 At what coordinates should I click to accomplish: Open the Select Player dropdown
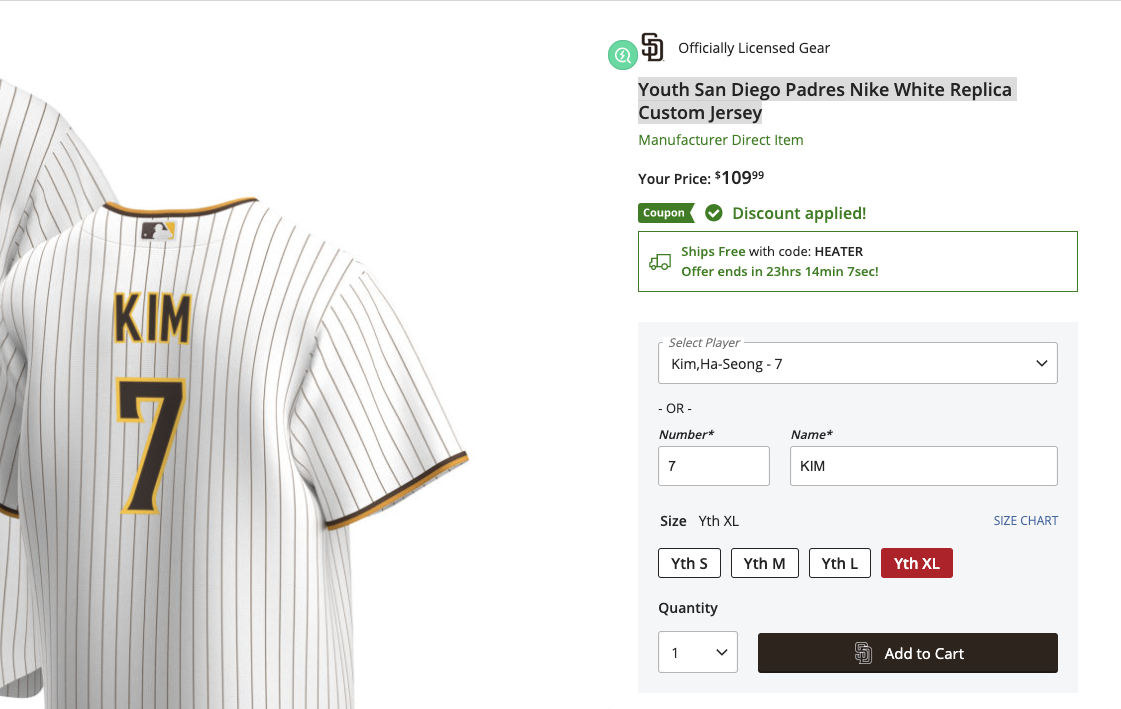[x=857, y=364]
